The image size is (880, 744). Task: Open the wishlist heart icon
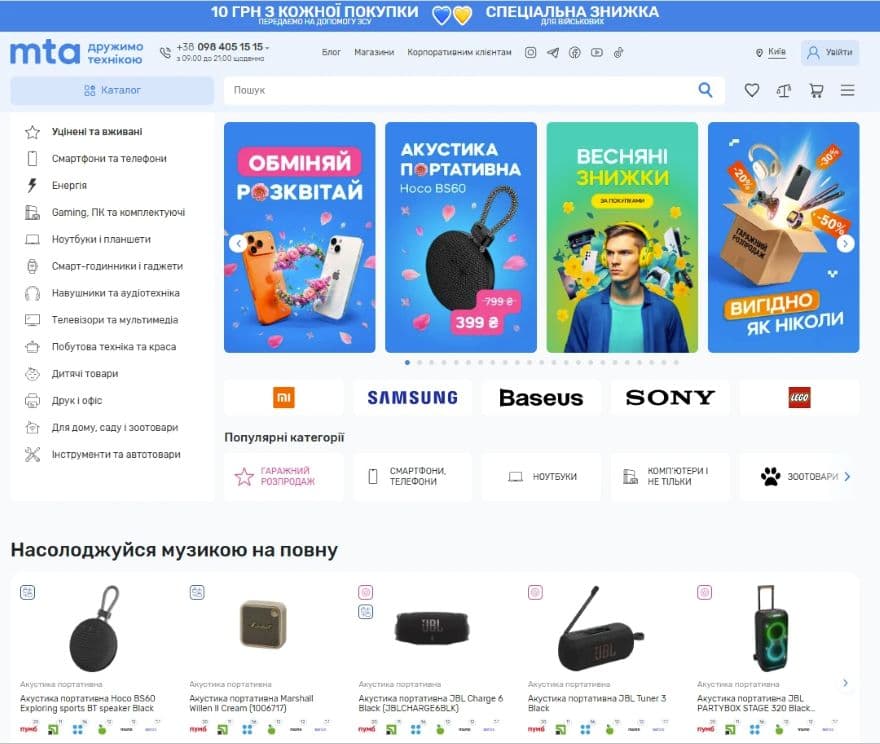point(751,90)
